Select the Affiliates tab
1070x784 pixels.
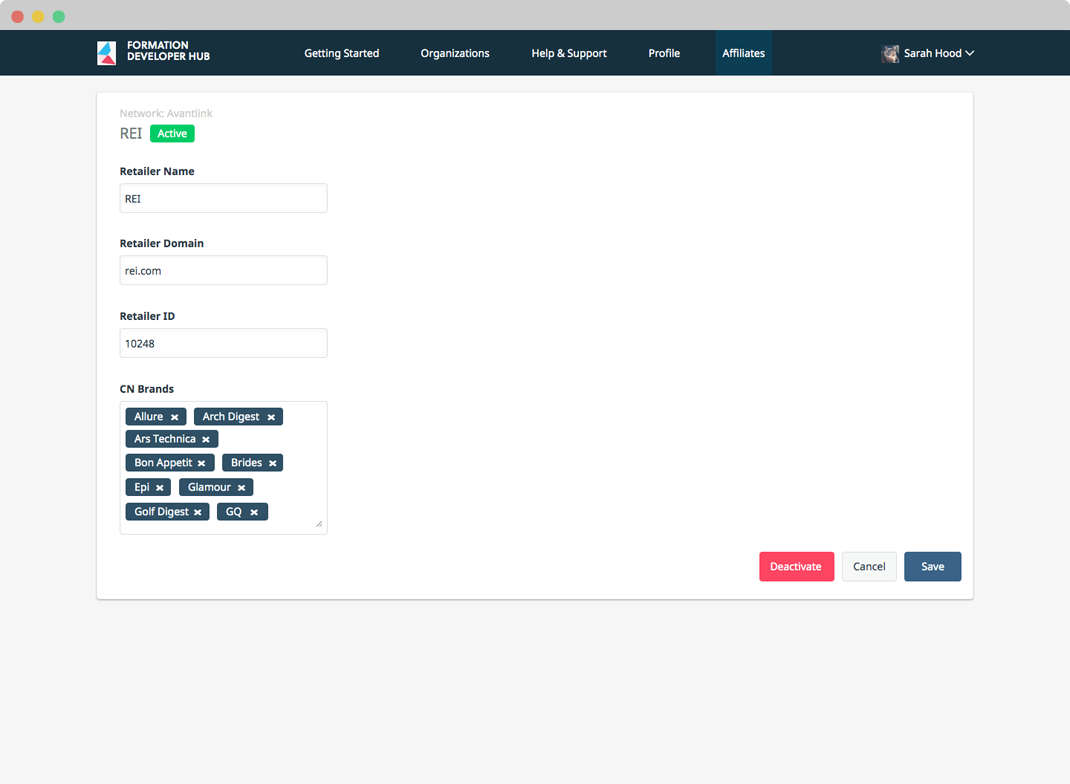coord(744,53)
